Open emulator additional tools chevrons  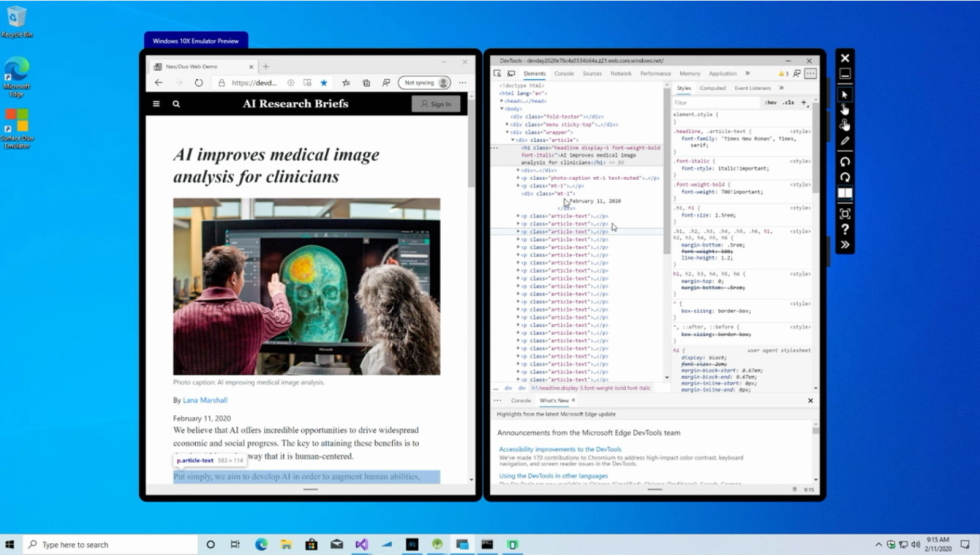845,245
